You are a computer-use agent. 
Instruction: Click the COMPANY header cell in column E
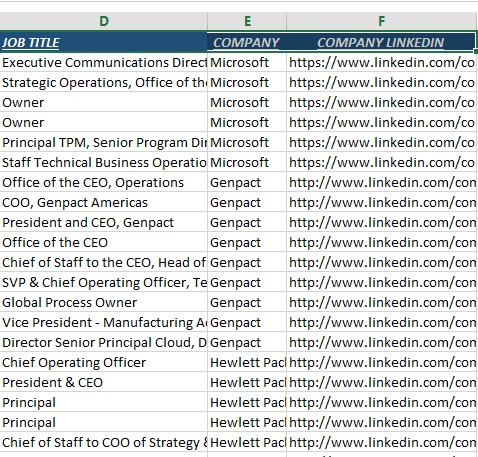(247, 42)
